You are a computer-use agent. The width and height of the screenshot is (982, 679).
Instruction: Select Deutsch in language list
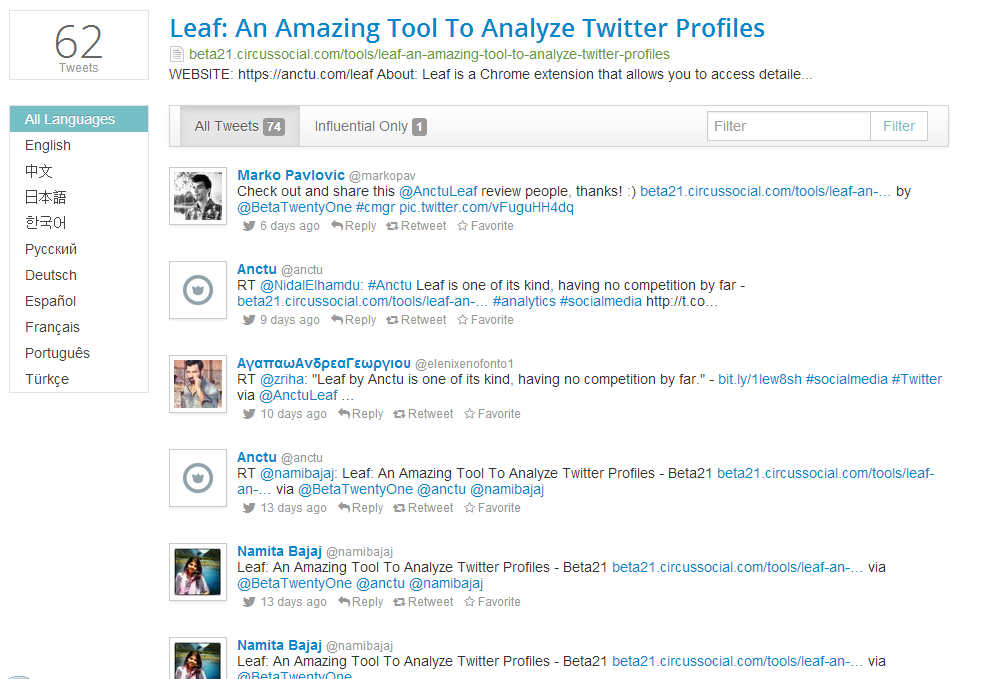51,275
